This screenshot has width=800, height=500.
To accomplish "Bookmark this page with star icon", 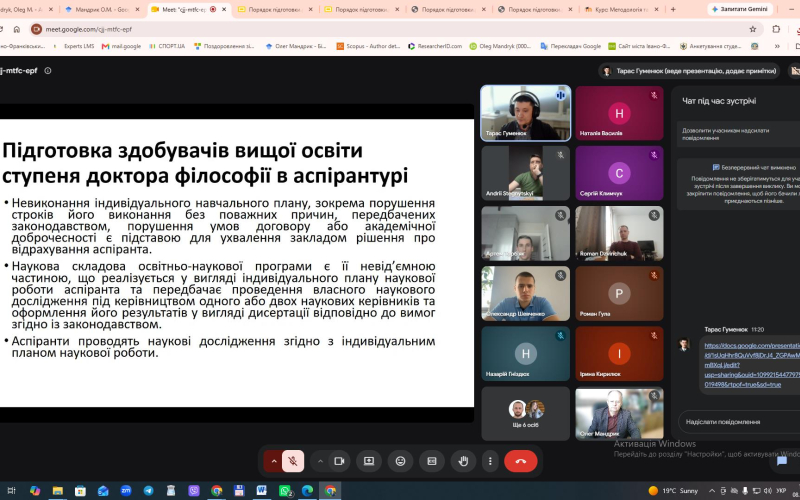I will [x=753, y=29].
